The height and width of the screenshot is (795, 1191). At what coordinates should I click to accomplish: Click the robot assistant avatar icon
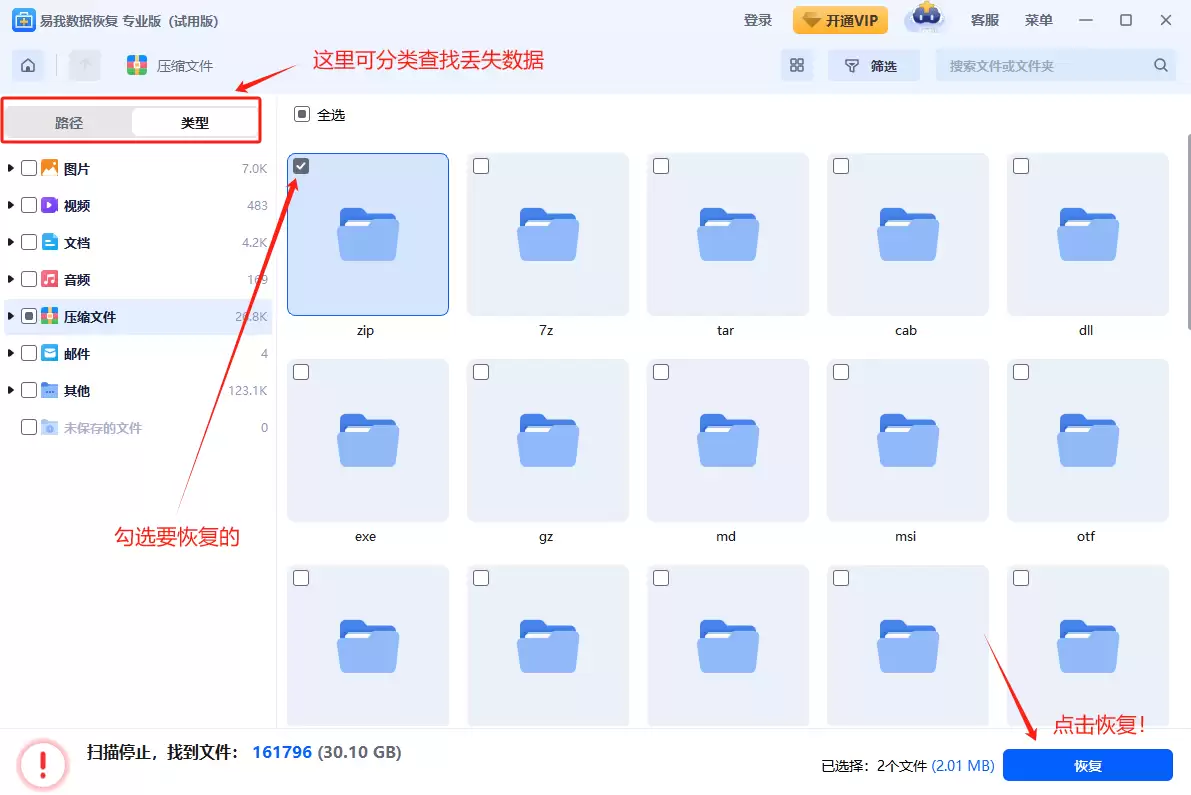[925, 19]
